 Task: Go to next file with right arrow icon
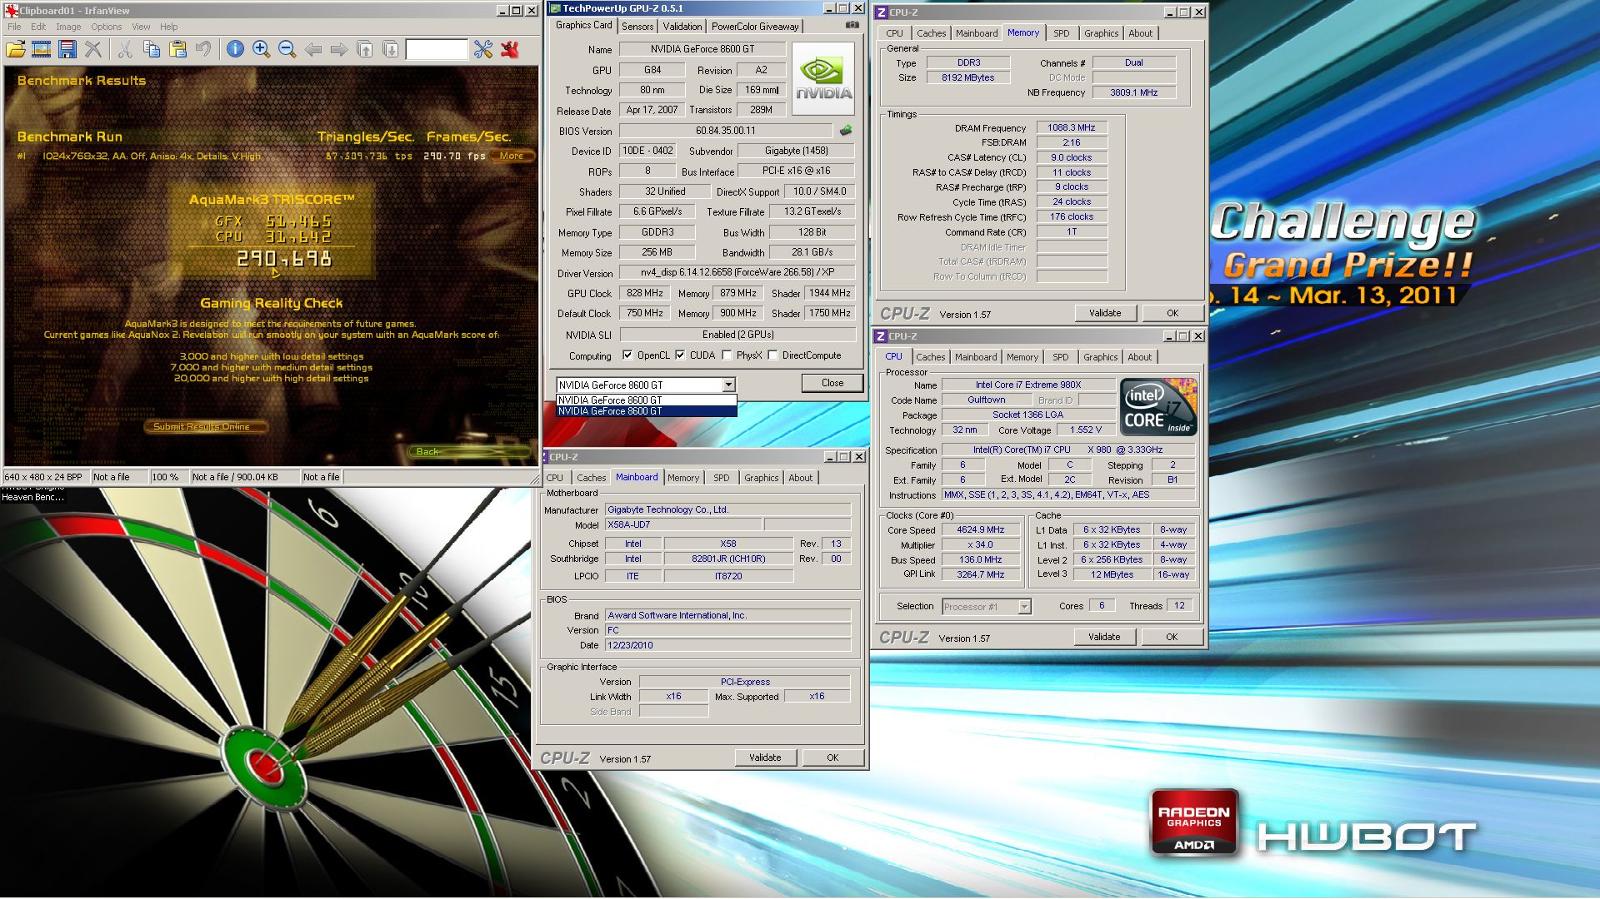[x=339, y=49]
